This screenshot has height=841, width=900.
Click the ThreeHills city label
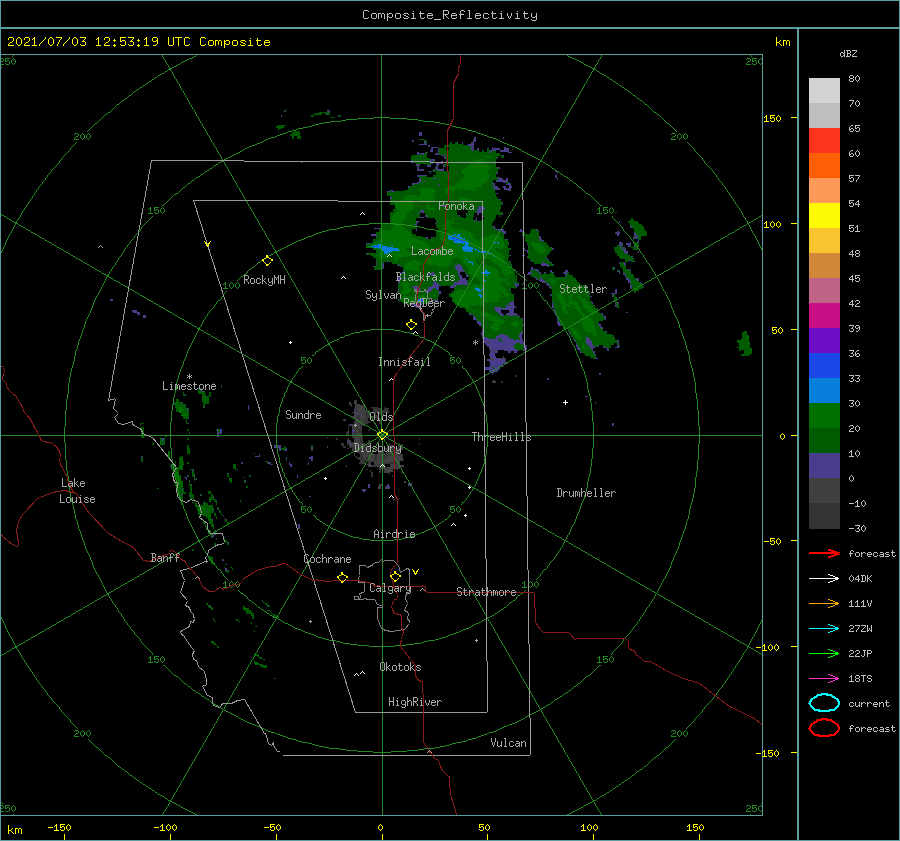(501, 437)
